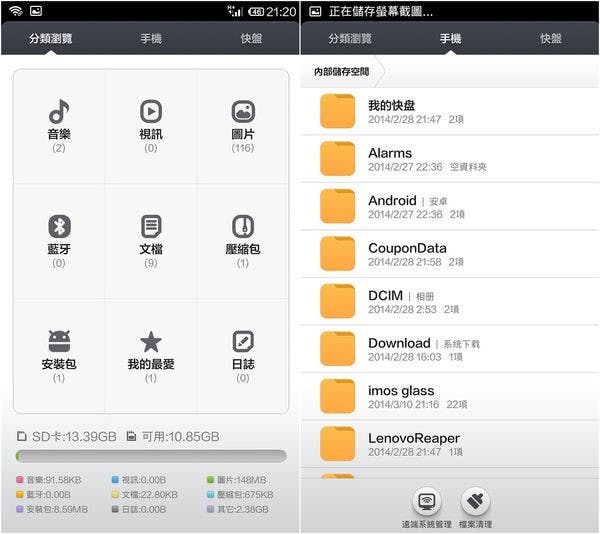Screen dimensions: 600x534
Task: Tap the Download 系统下载 alias label
Action: tap(461, 344)
